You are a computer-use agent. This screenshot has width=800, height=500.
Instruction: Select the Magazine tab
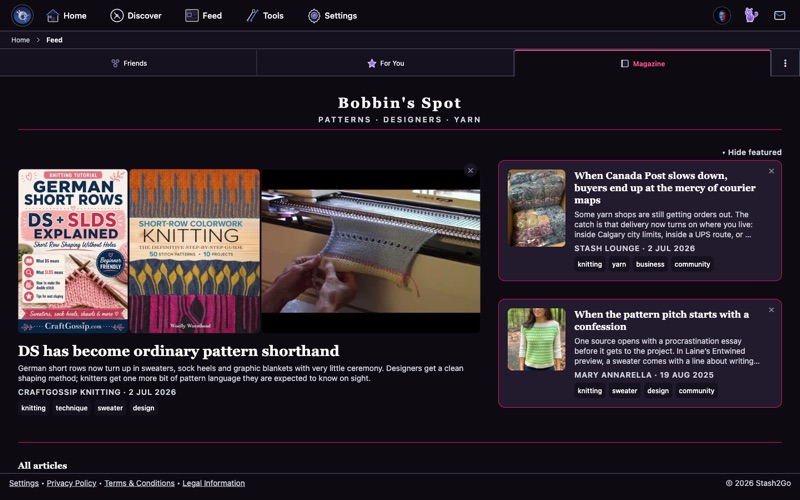click(642, 63)
